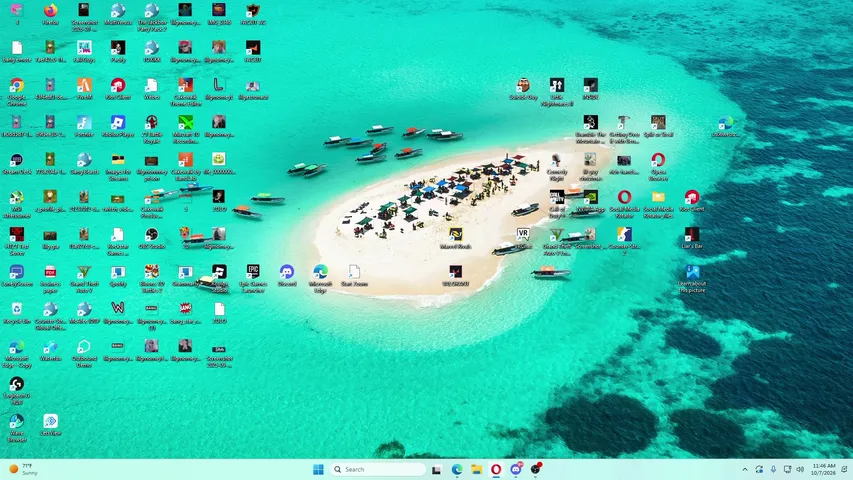
Task: Select the Roblox Player desktop icon
Action: coord(118,126)
